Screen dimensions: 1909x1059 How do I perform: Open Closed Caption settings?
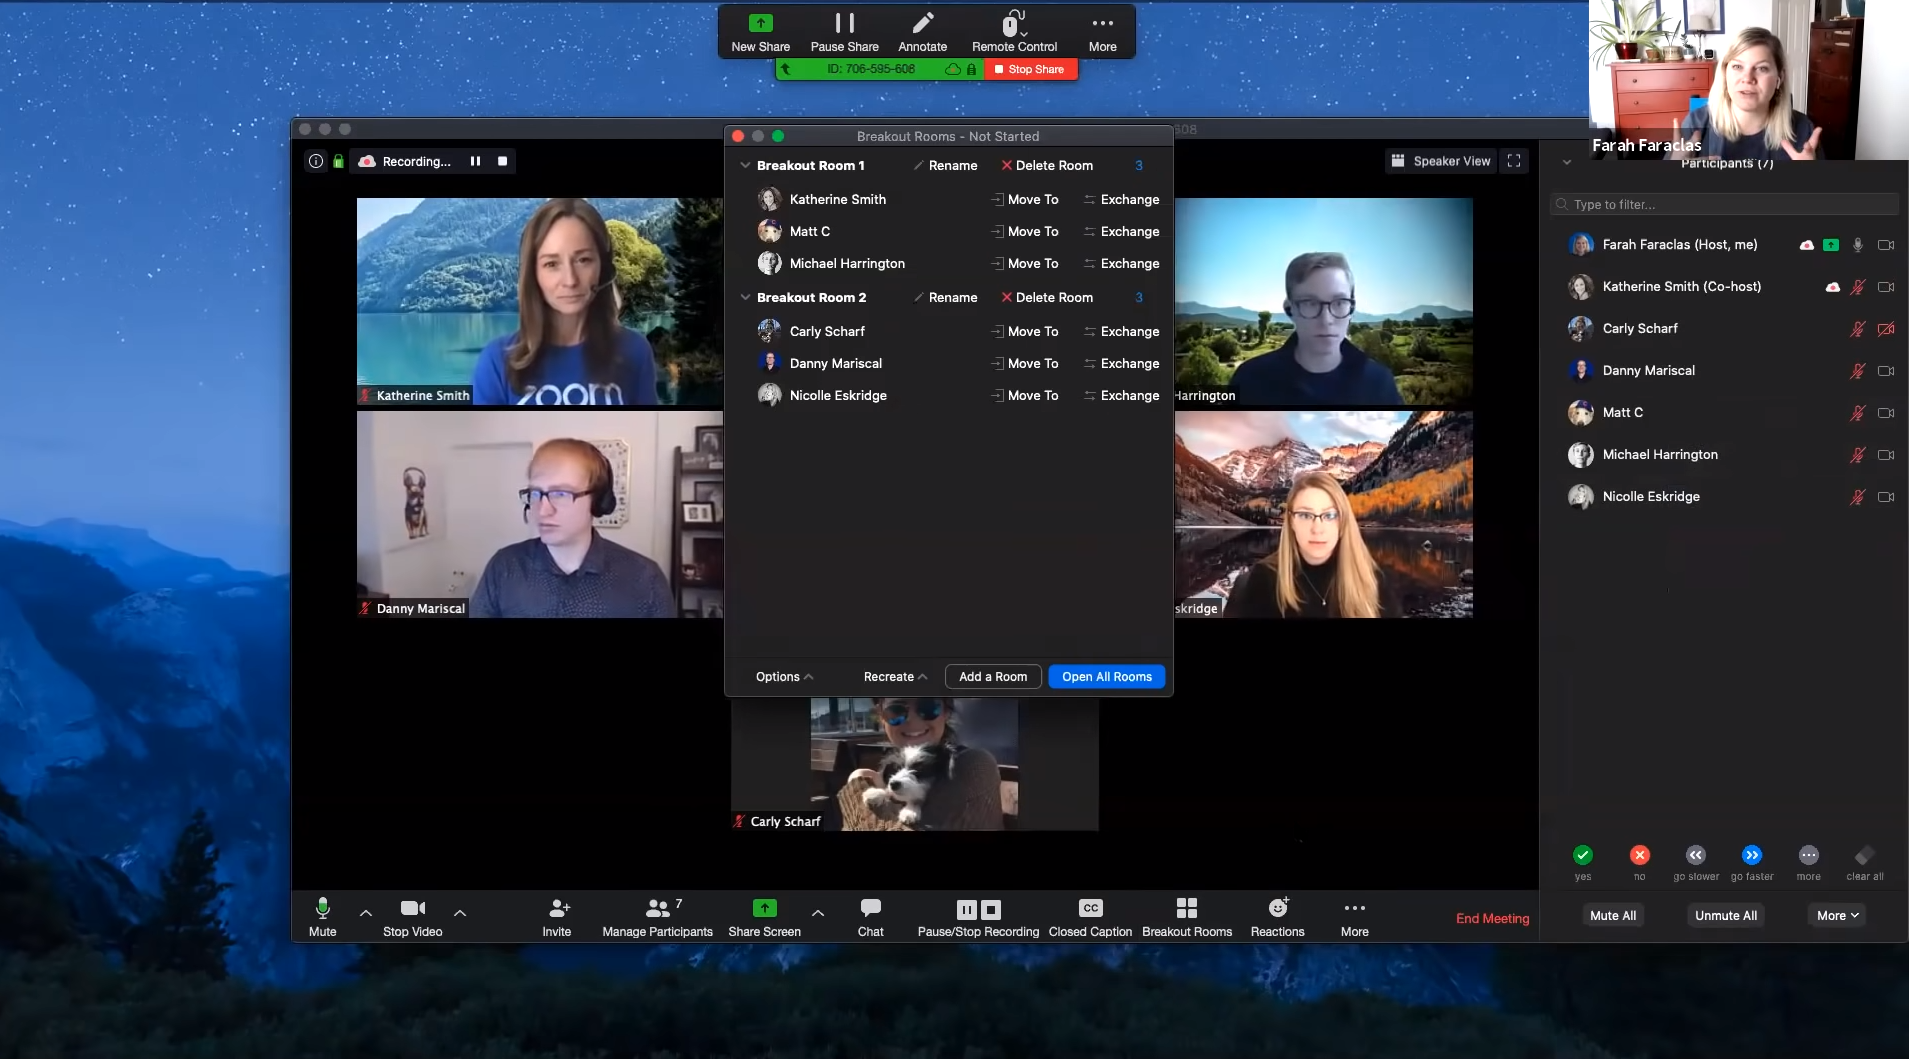click(x=1090, y=916)
